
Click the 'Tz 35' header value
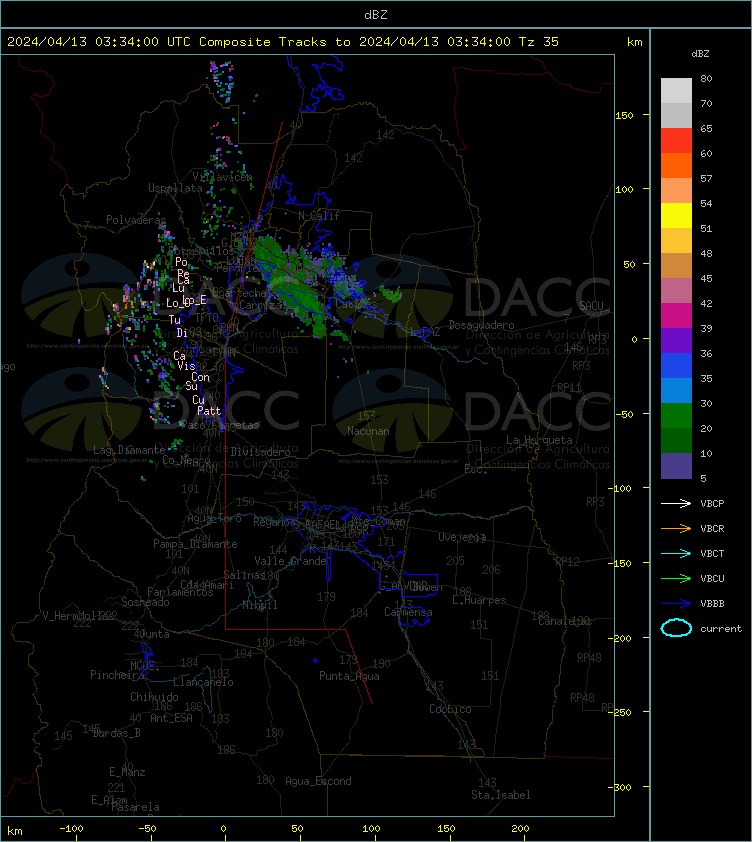tap(539, 42)
